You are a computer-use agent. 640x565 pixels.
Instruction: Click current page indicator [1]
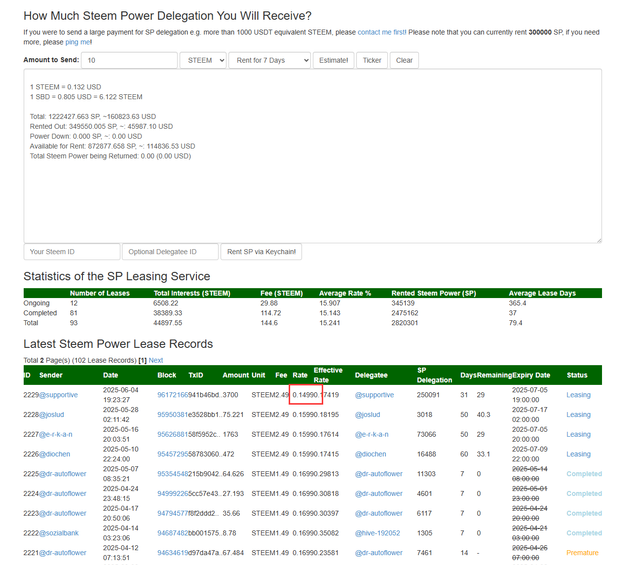(142, 360)
